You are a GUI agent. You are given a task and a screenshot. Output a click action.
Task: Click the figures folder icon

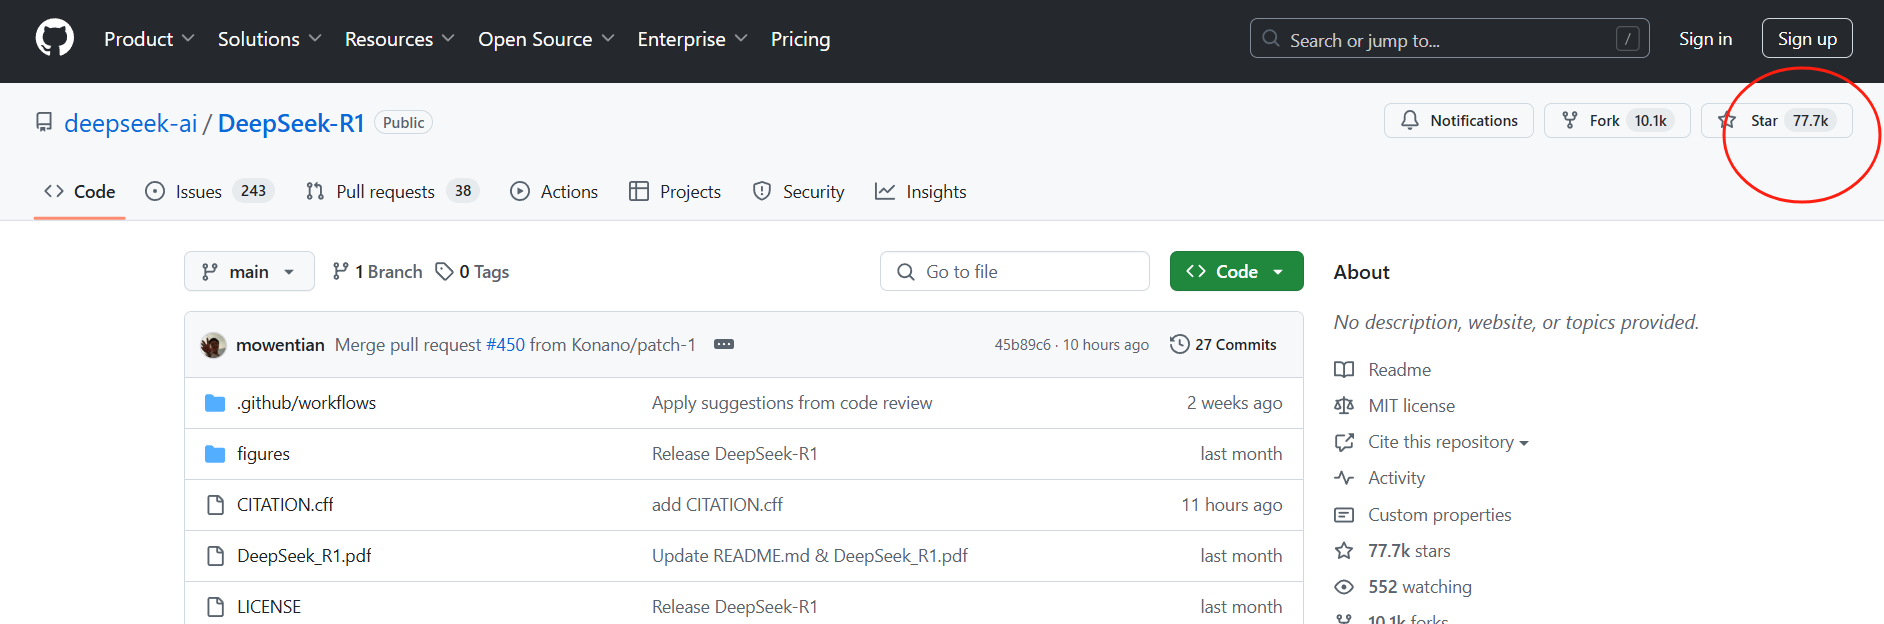coord(215,454)
